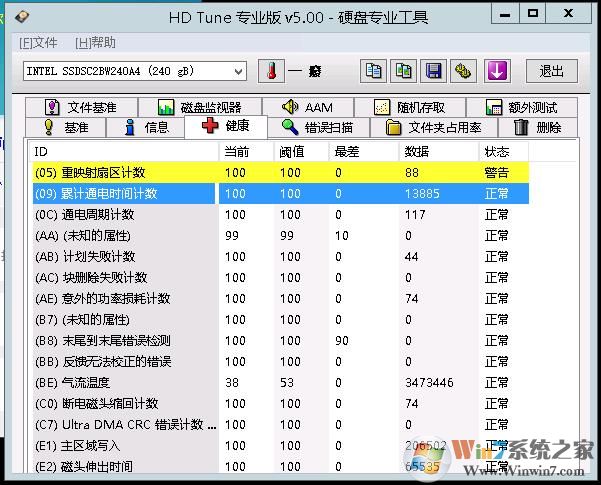
Task: Open the 文件 menu
Action: coord(38,43)
